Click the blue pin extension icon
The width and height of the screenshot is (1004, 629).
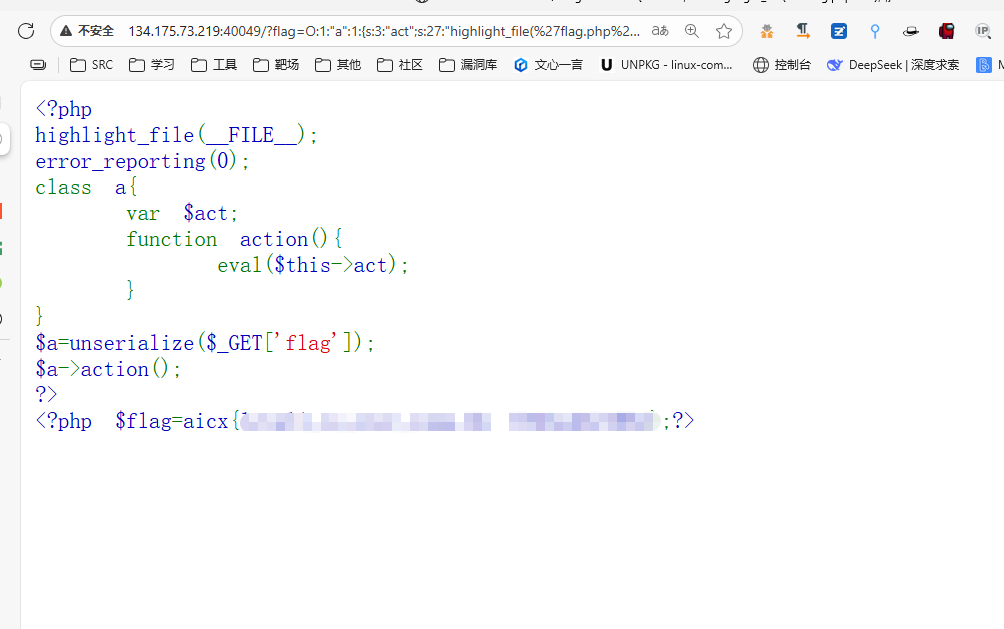point(875,31)
